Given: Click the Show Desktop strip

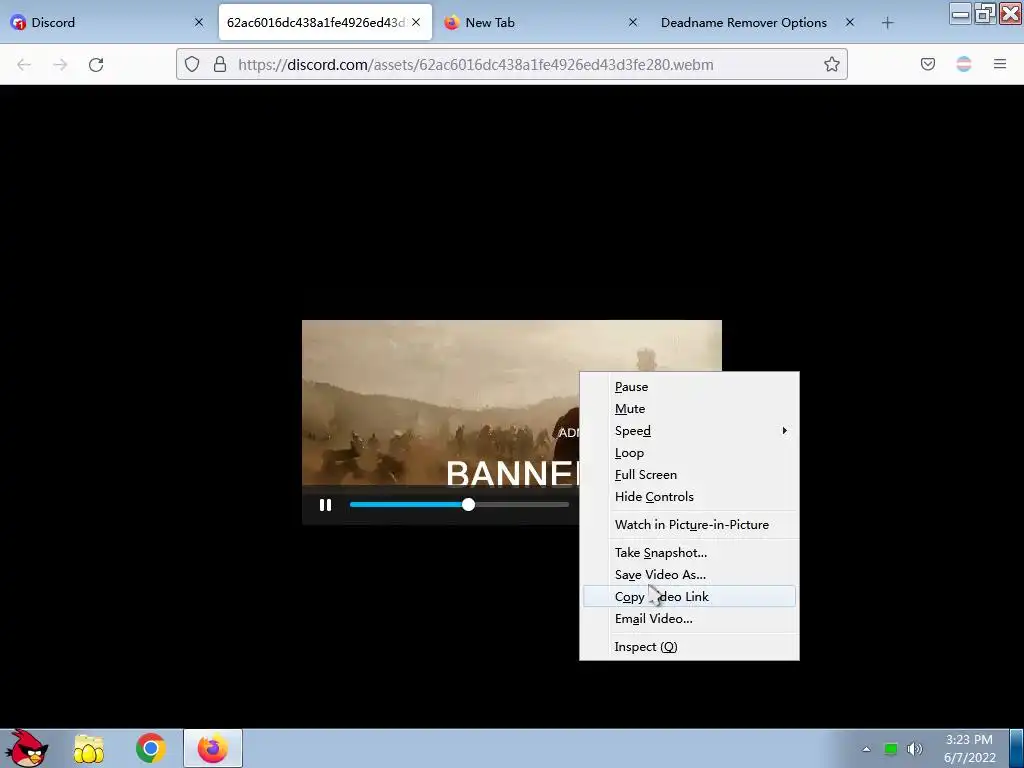Looking at the screenshot, I should (1017, 748).
